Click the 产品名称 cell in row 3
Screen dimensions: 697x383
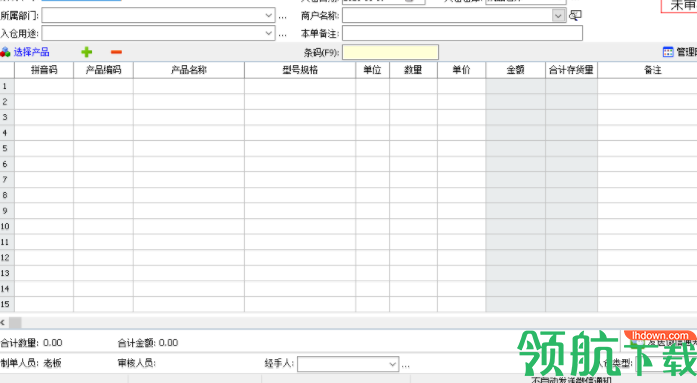tap(188, 117)
